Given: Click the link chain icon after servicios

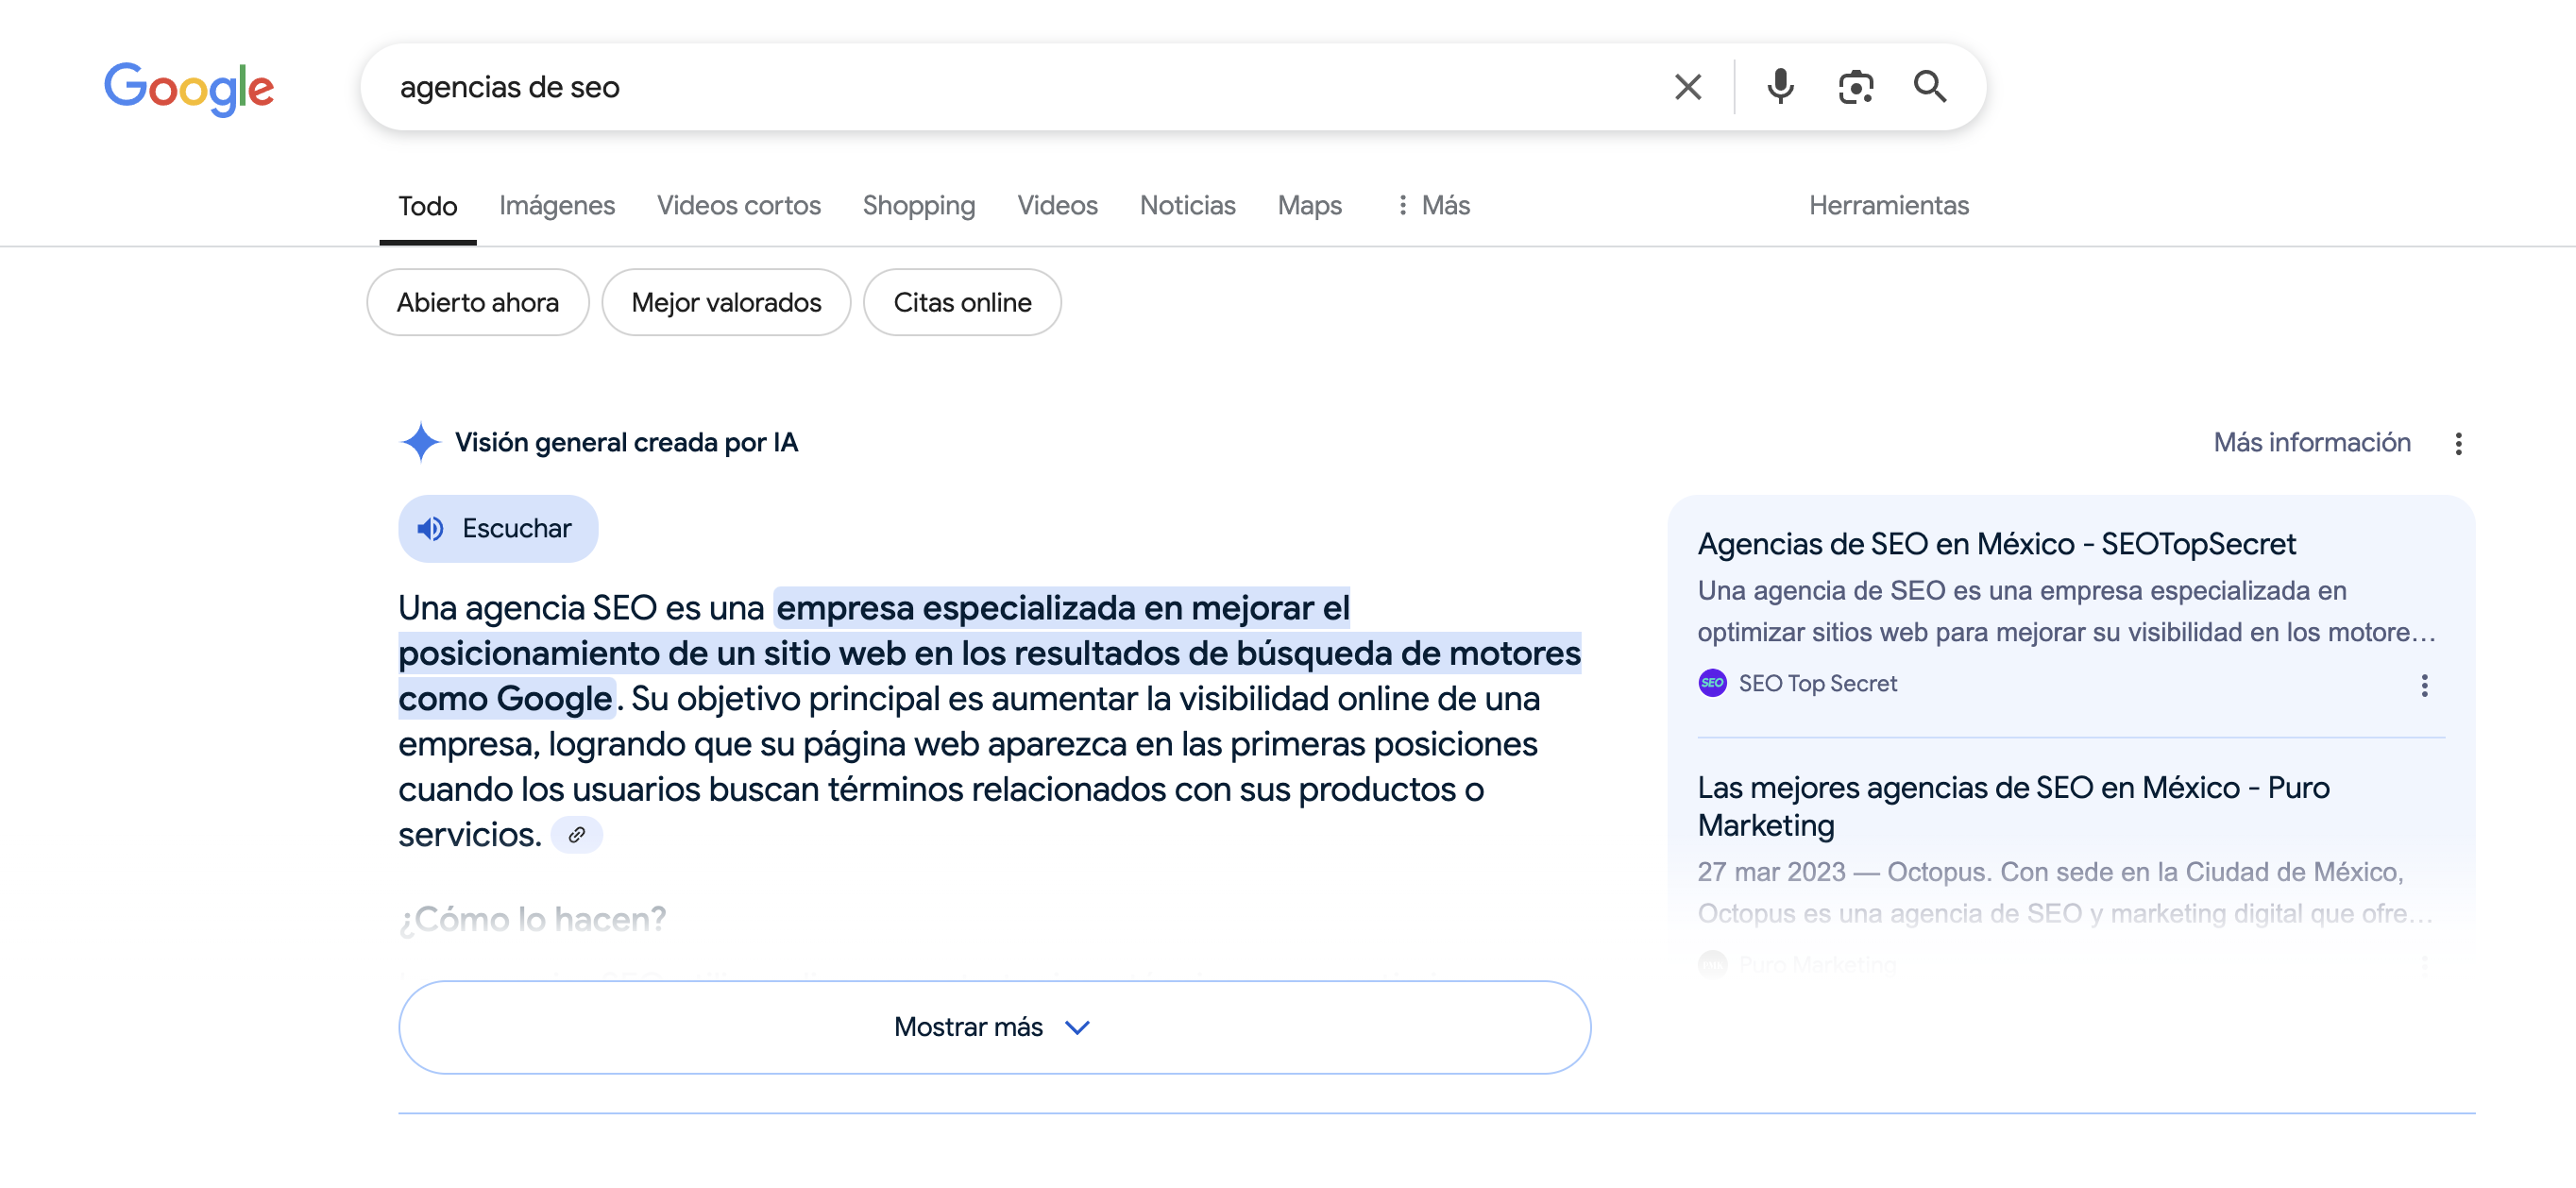Looking at the screenshot, I should point(577,835).
